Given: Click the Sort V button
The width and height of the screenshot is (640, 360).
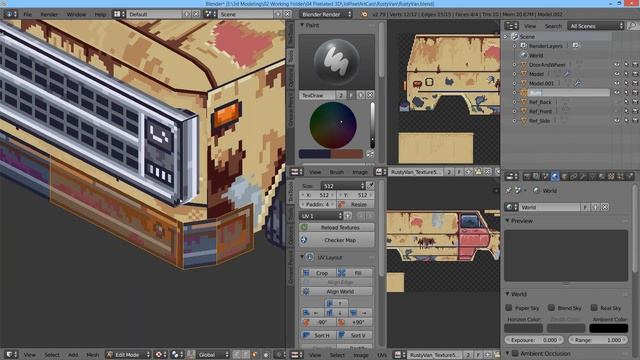Looking at the screenshot, I should click(354, 335).
